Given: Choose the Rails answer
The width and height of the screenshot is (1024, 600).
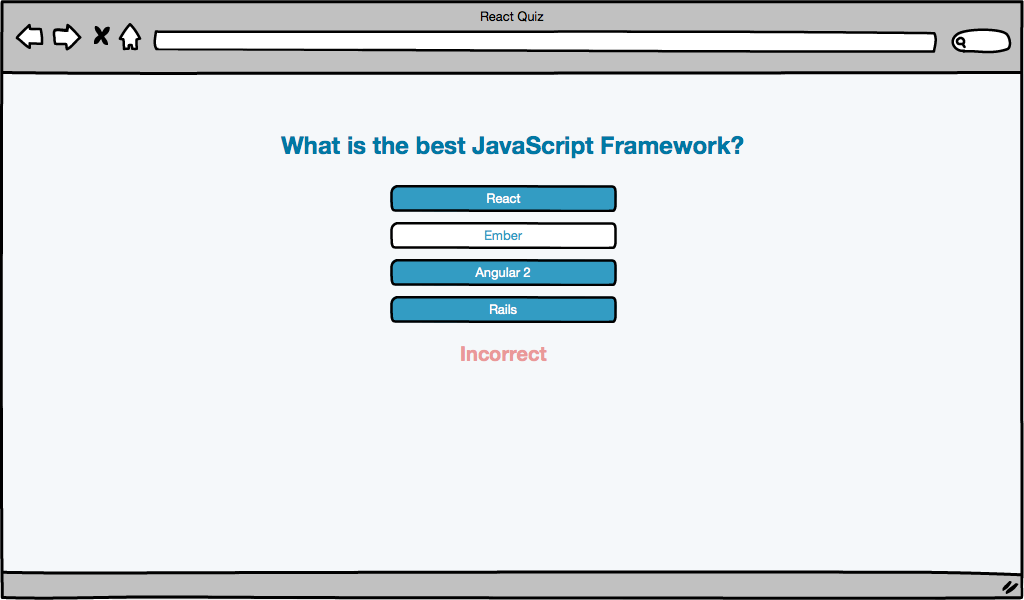Looking at the screenshot, I should [503, 309].
